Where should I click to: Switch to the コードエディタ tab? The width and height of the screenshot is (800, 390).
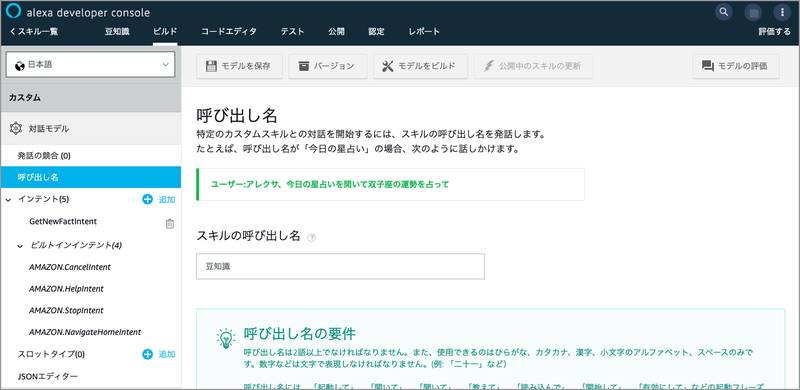point(229,32)
